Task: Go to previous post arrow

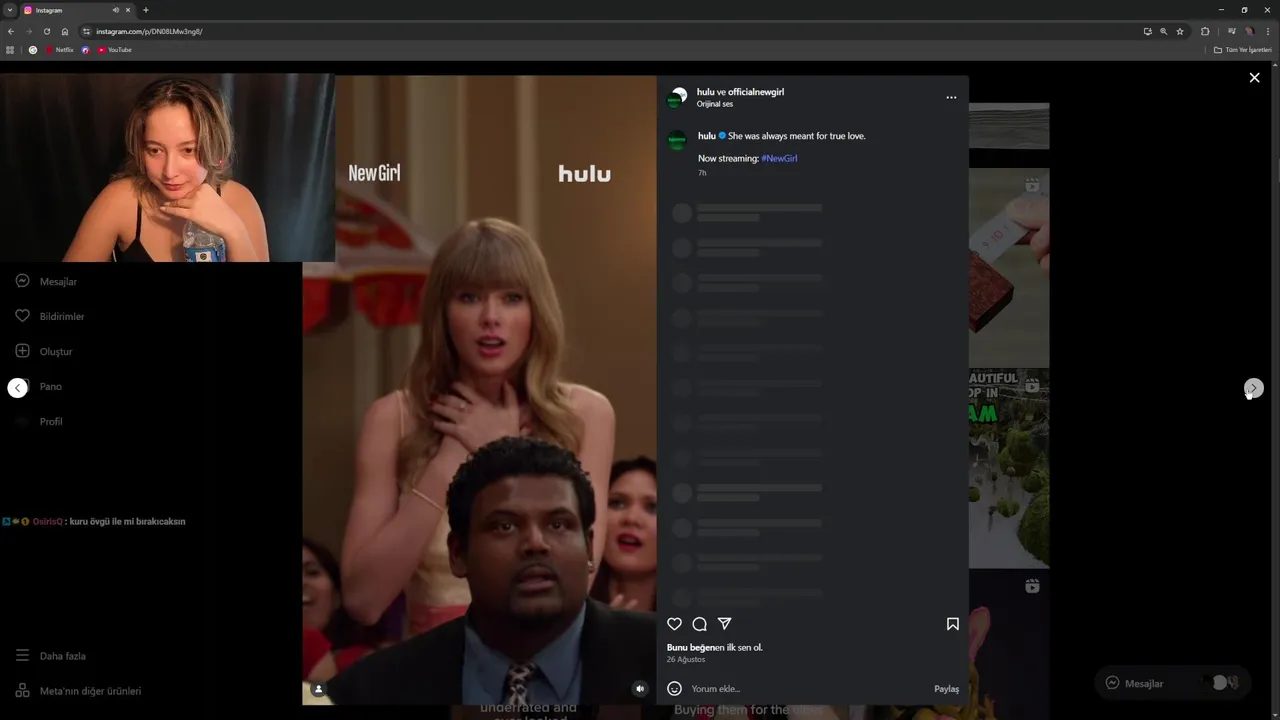Action: coord(18,388)
